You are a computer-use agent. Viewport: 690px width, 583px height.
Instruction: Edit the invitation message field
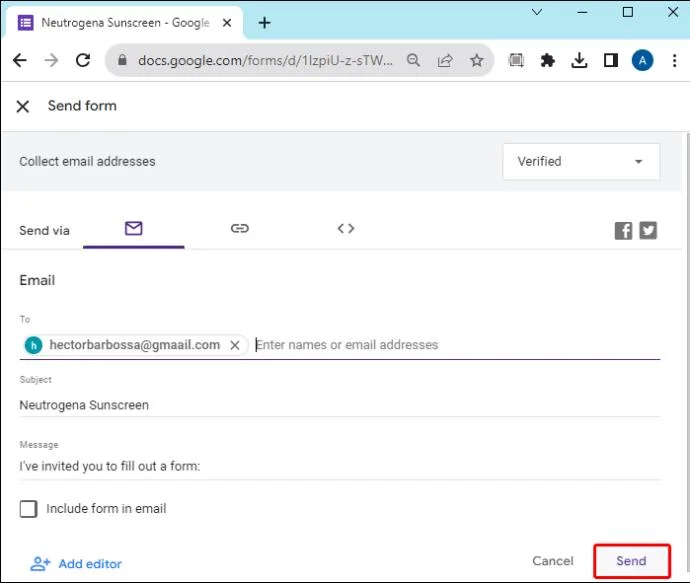tap(340, 466)
